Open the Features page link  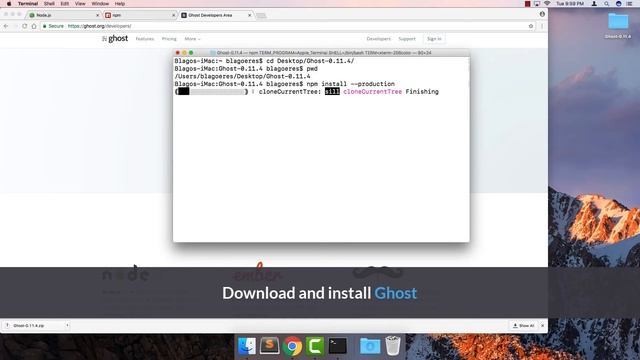(x=144, y=39)
